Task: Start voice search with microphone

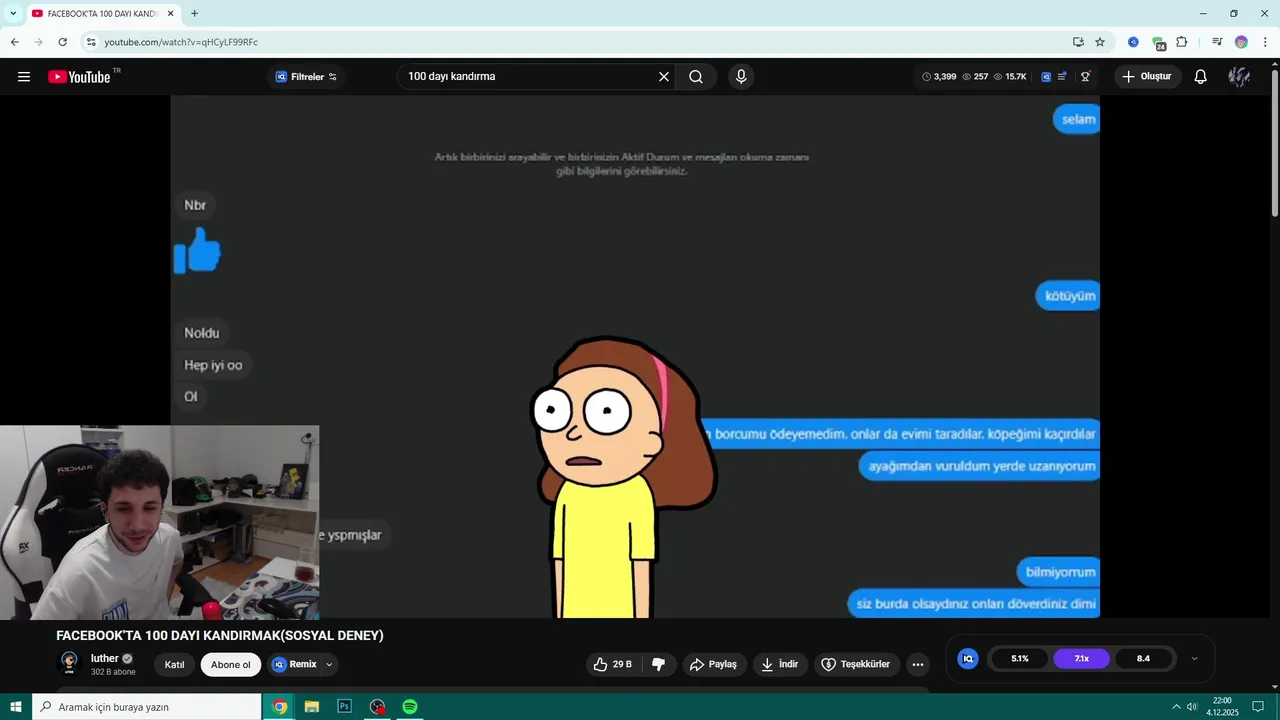Action: point(741,77)
